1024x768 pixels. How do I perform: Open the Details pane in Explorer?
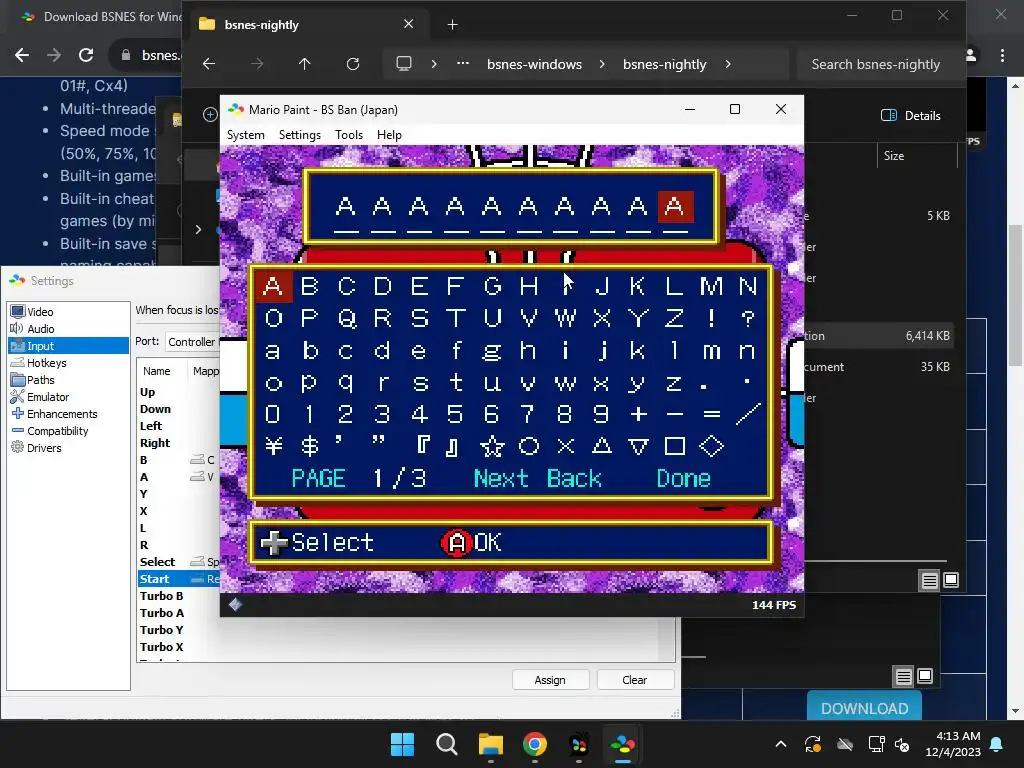(x=910, y=116)
